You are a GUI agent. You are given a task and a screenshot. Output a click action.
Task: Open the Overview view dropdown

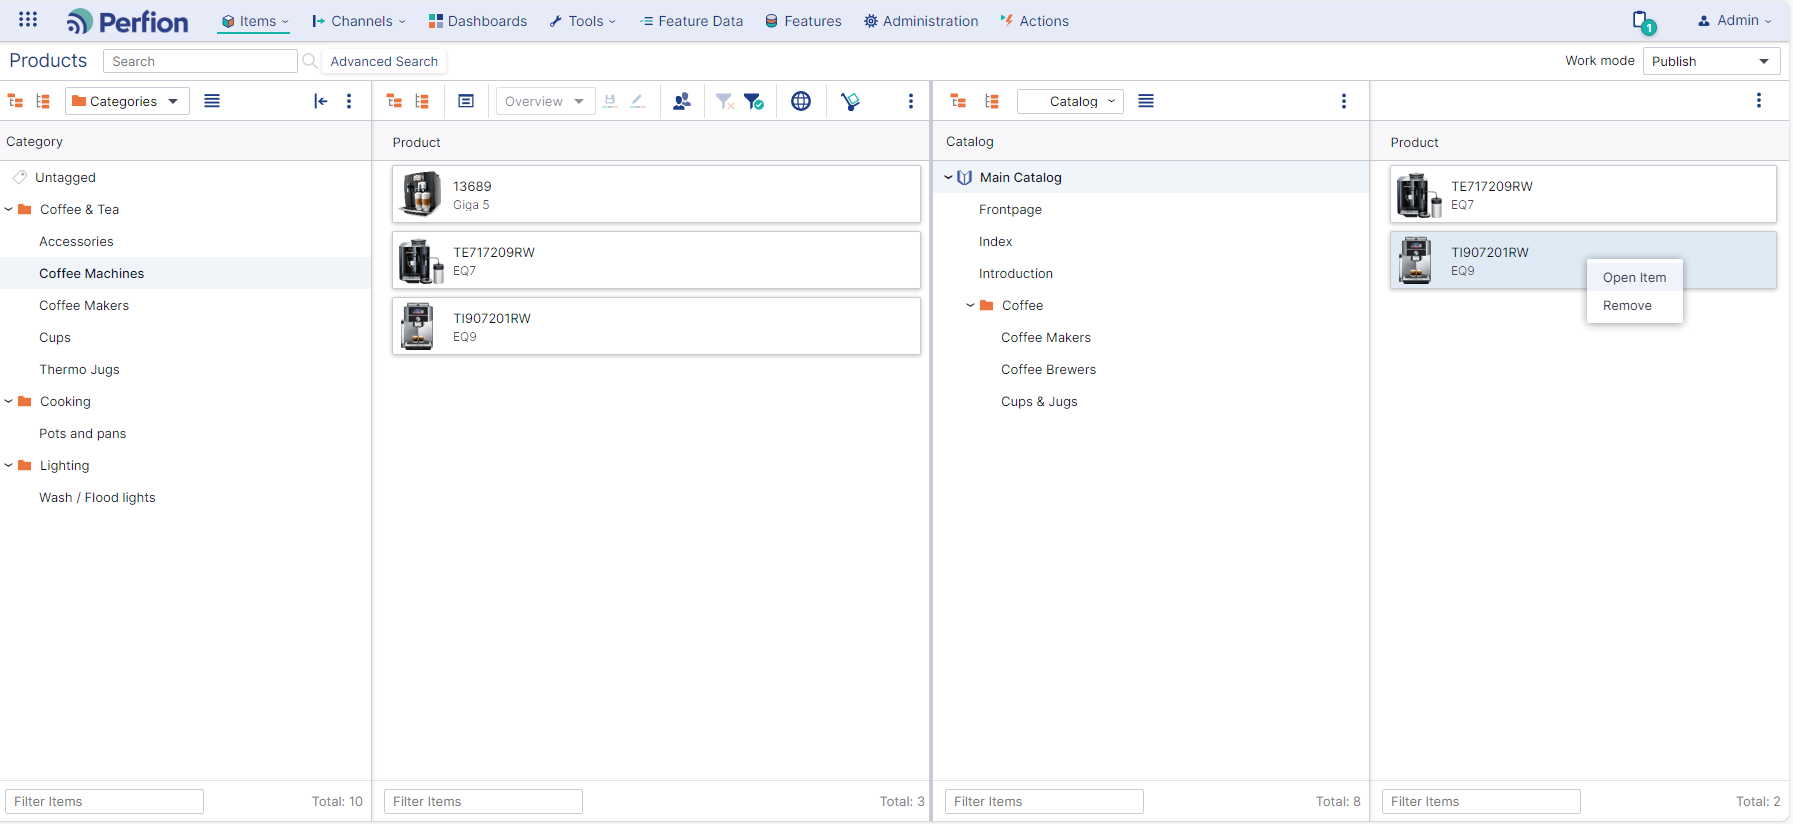point(545,101)
